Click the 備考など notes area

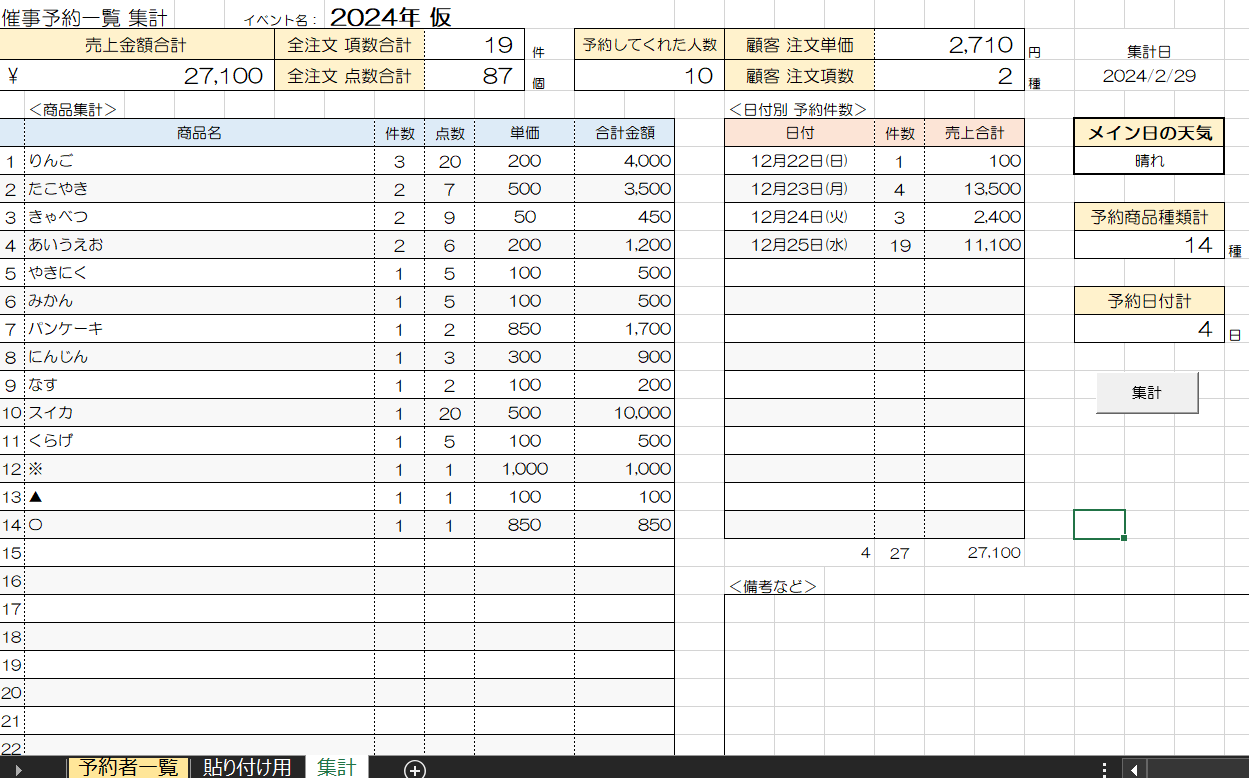pyautogui.click(x=985, y=670)
